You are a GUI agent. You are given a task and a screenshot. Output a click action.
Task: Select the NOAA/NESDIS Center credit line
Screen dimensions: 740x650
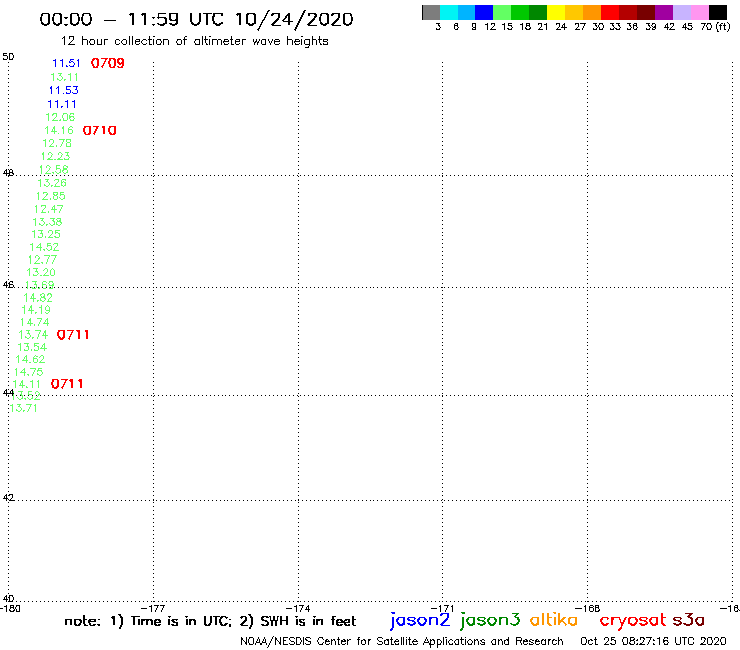[x=402, y=642]
